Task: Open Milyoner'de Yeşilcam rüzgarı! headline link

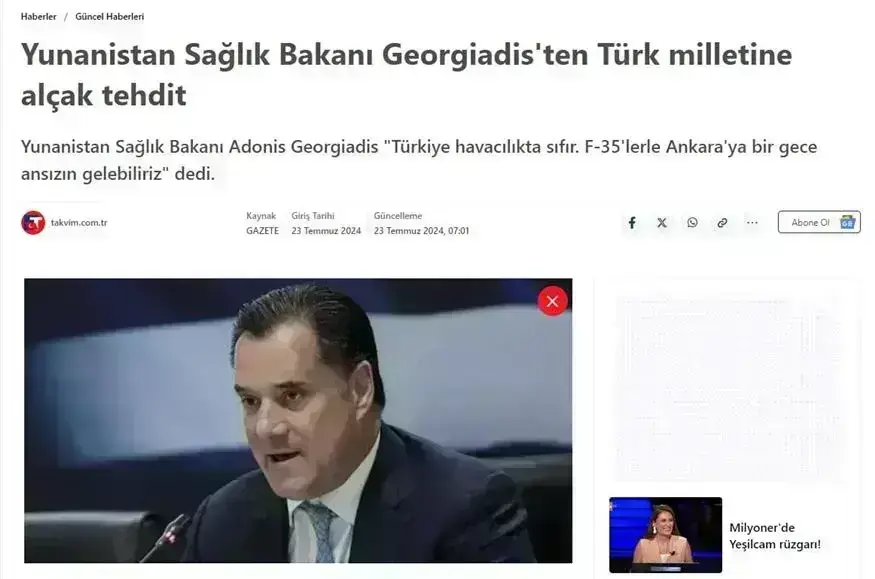Action: [775, 535]
